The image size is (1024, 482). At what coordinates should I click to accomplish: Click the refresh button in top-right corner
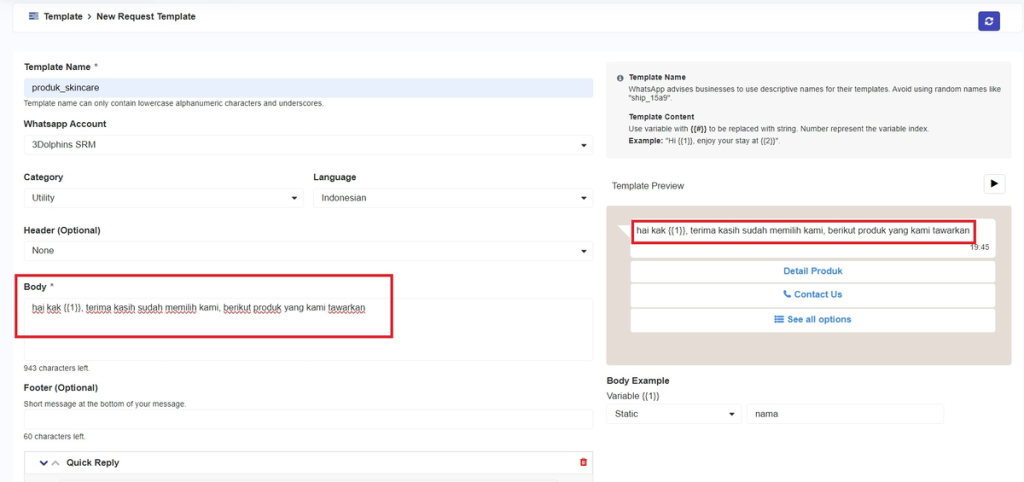pos(988,21)
